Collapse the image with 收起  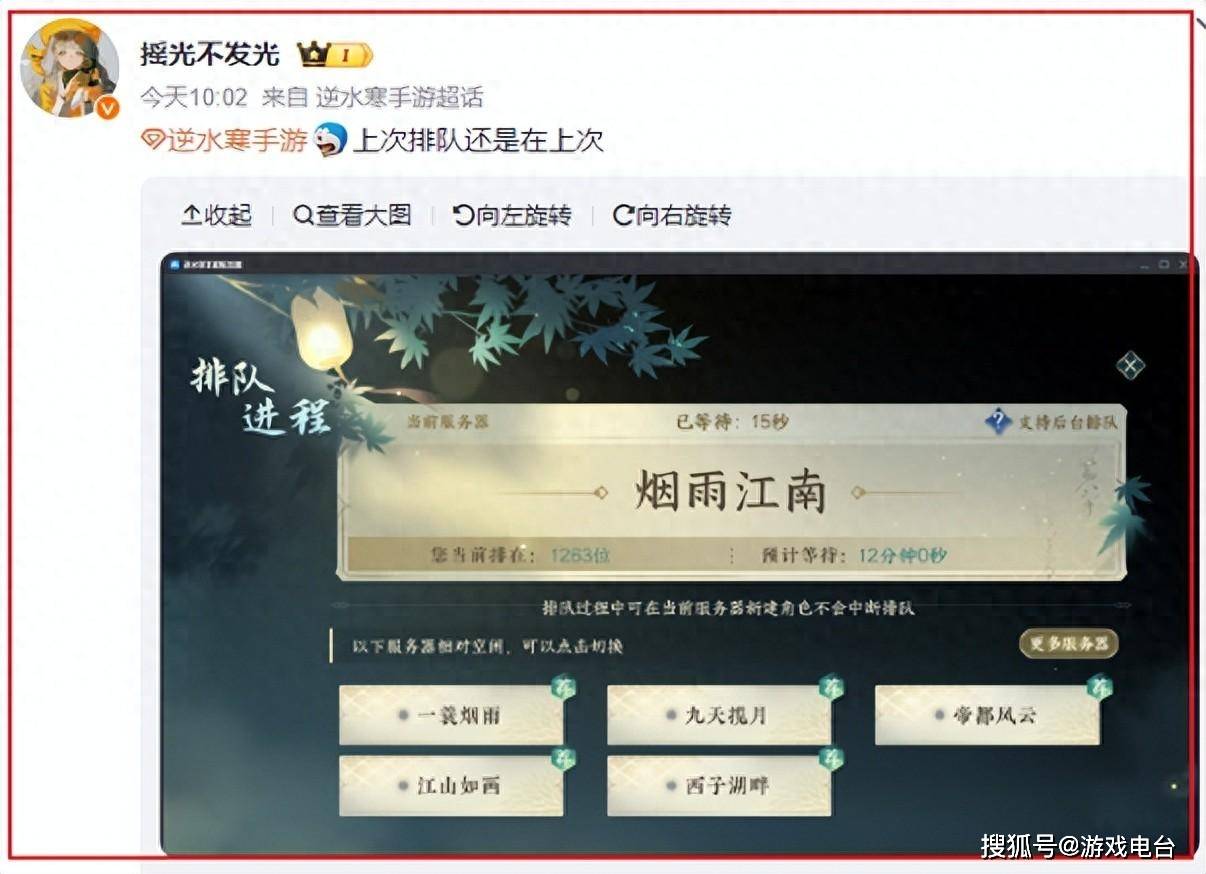click(x=217, y=215)
